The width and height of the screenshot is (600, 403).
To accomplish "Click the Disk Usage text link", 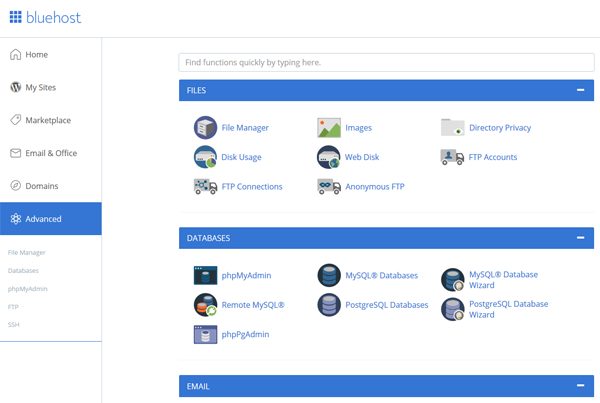I will pyautogui.click(x=241, y=157).
